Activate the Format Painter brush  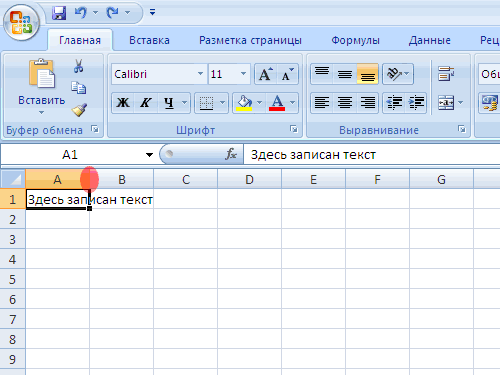pos(79,110)
